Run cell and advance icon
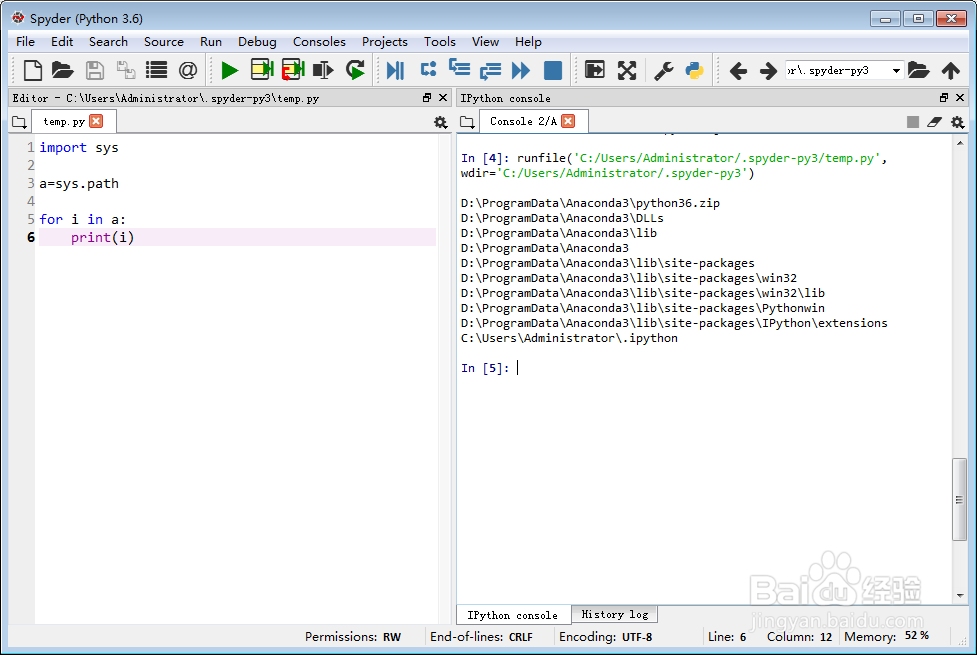The width and height of the screenshot is (977, 655). [293, 70]
